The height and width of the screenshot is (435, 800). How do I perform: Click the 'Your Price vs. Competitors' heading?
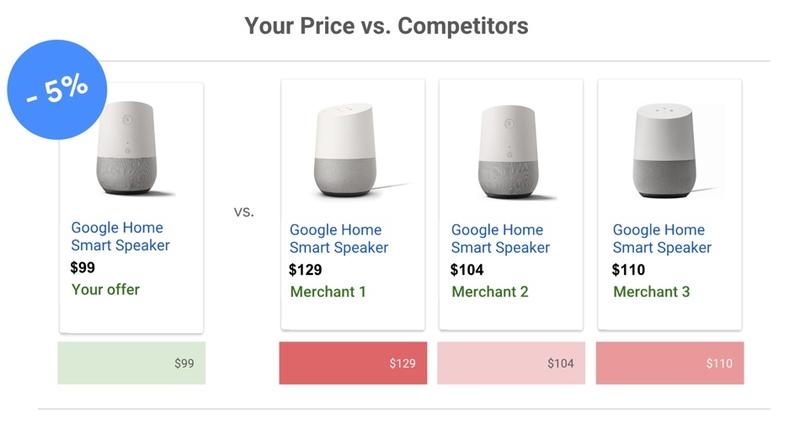click(386, 25)
